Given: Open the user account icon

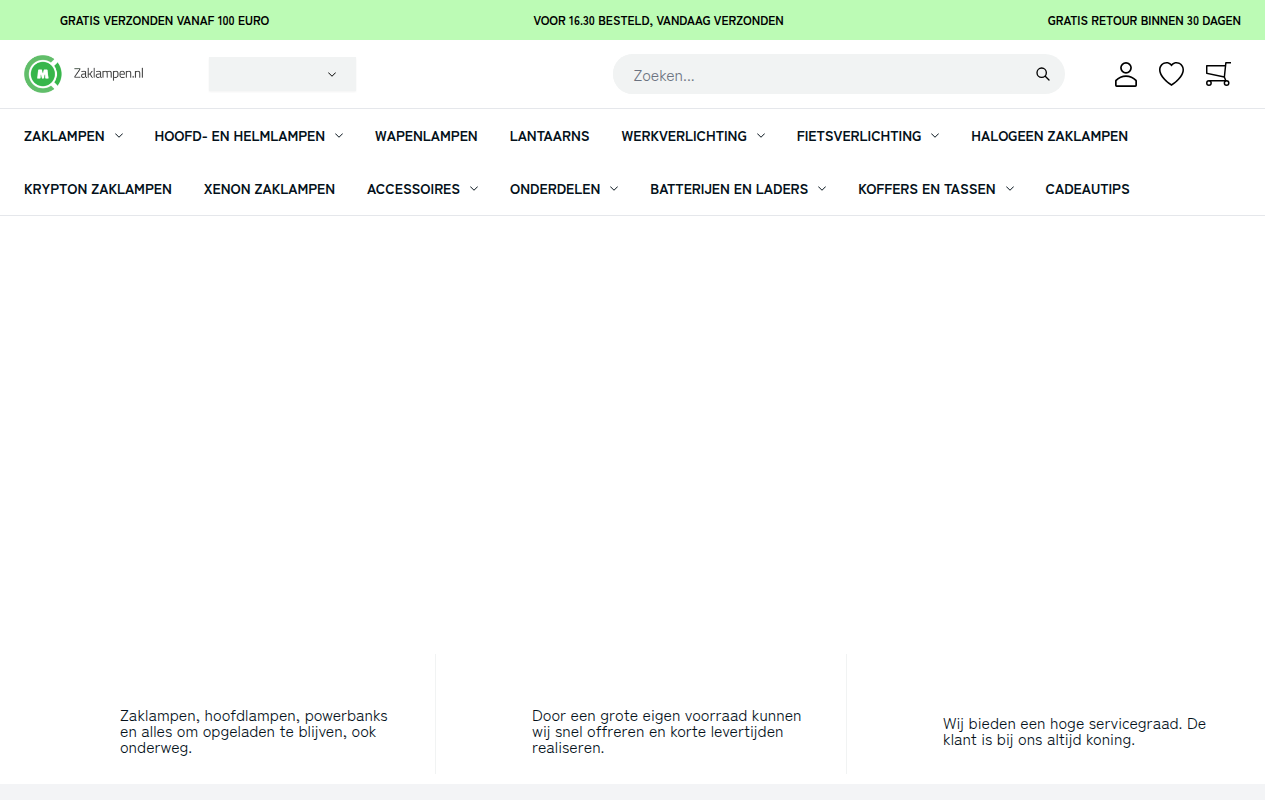Looking at the screenshot, I should [1126, 74].
